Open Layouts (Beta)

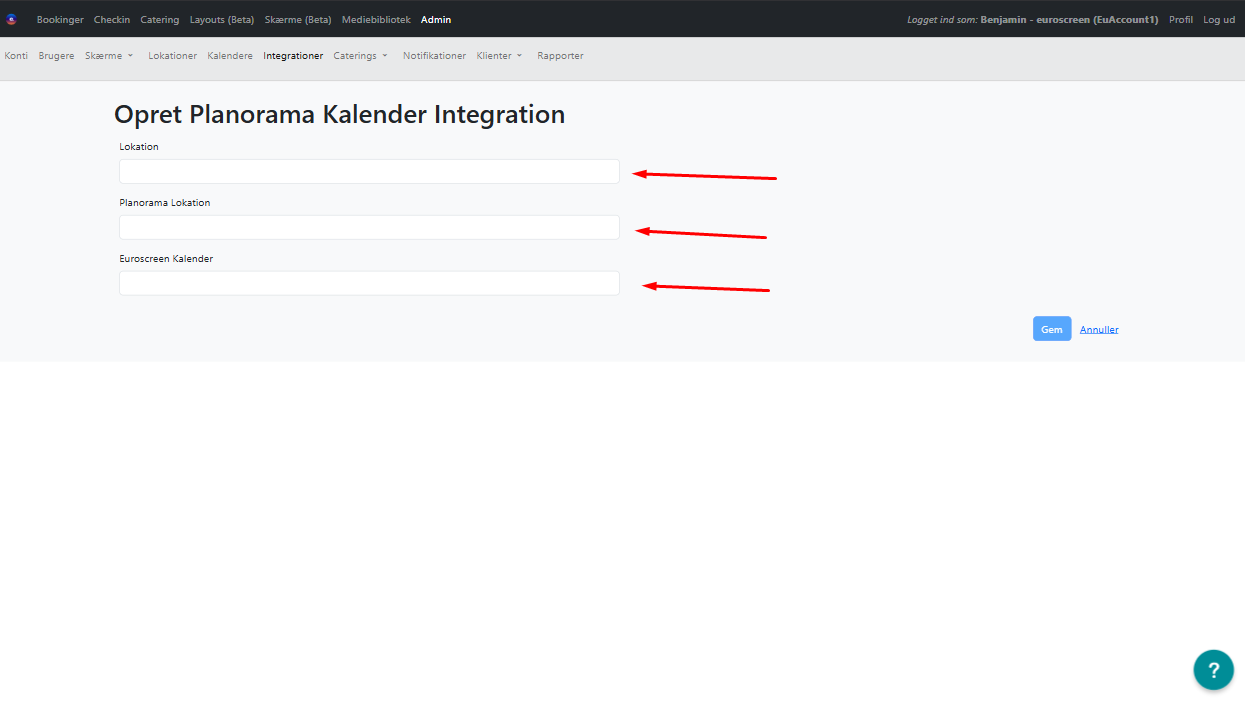[222, 20]
